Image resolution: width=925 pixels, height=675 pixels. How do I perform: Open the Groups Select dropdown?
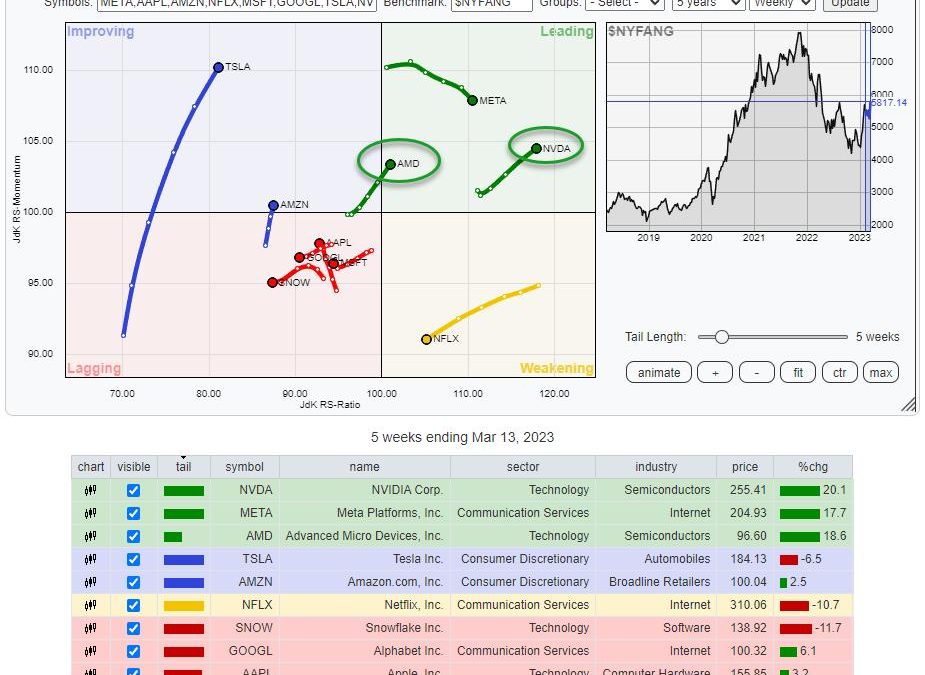pyautogui.click(x=625, y=4)
